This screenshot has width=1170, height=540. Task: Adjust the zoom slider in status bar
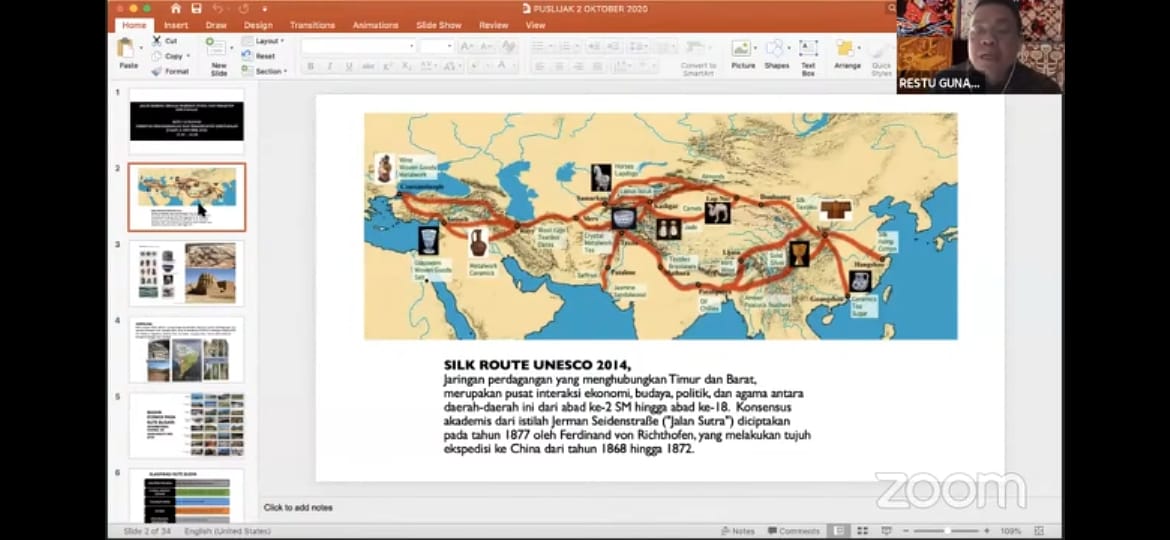[x=948, y=531]
